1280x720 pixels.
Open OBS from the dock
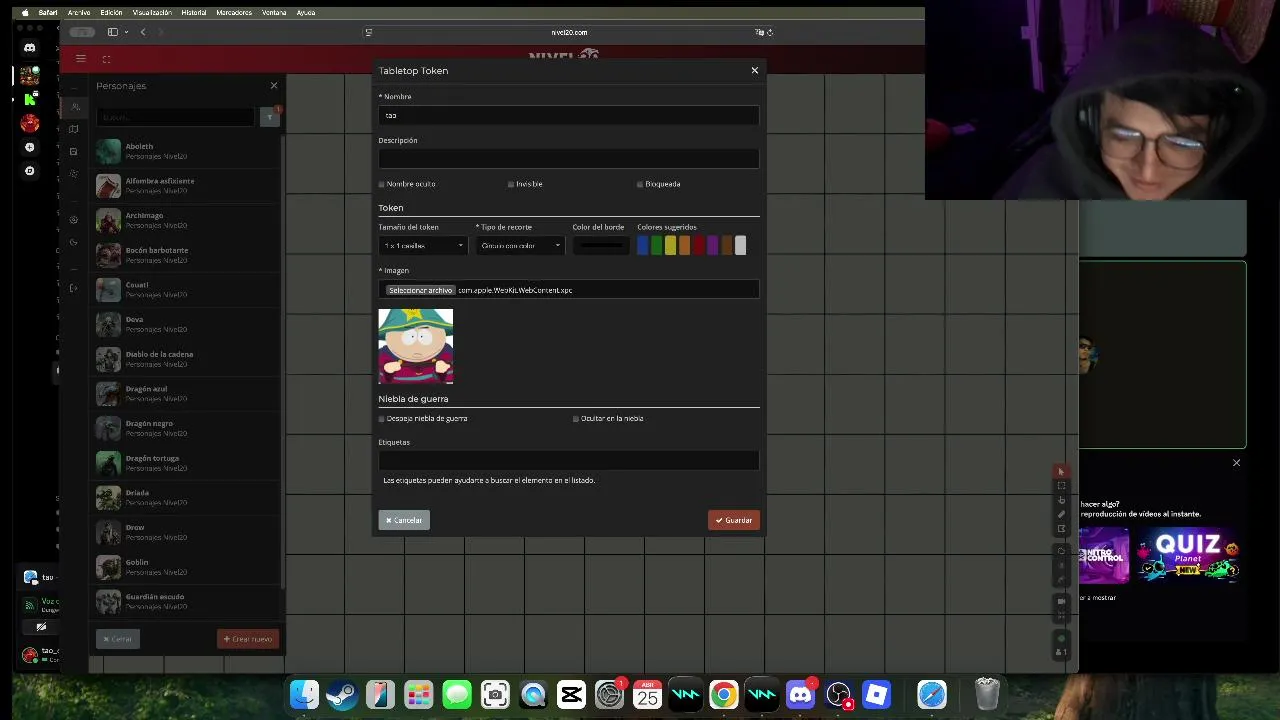[x=838, y=694]
